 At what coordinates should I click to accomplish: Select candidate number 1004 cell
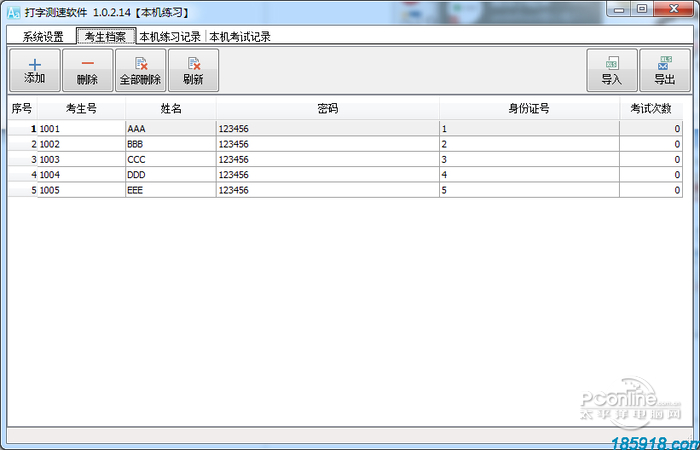coord(81,175)
